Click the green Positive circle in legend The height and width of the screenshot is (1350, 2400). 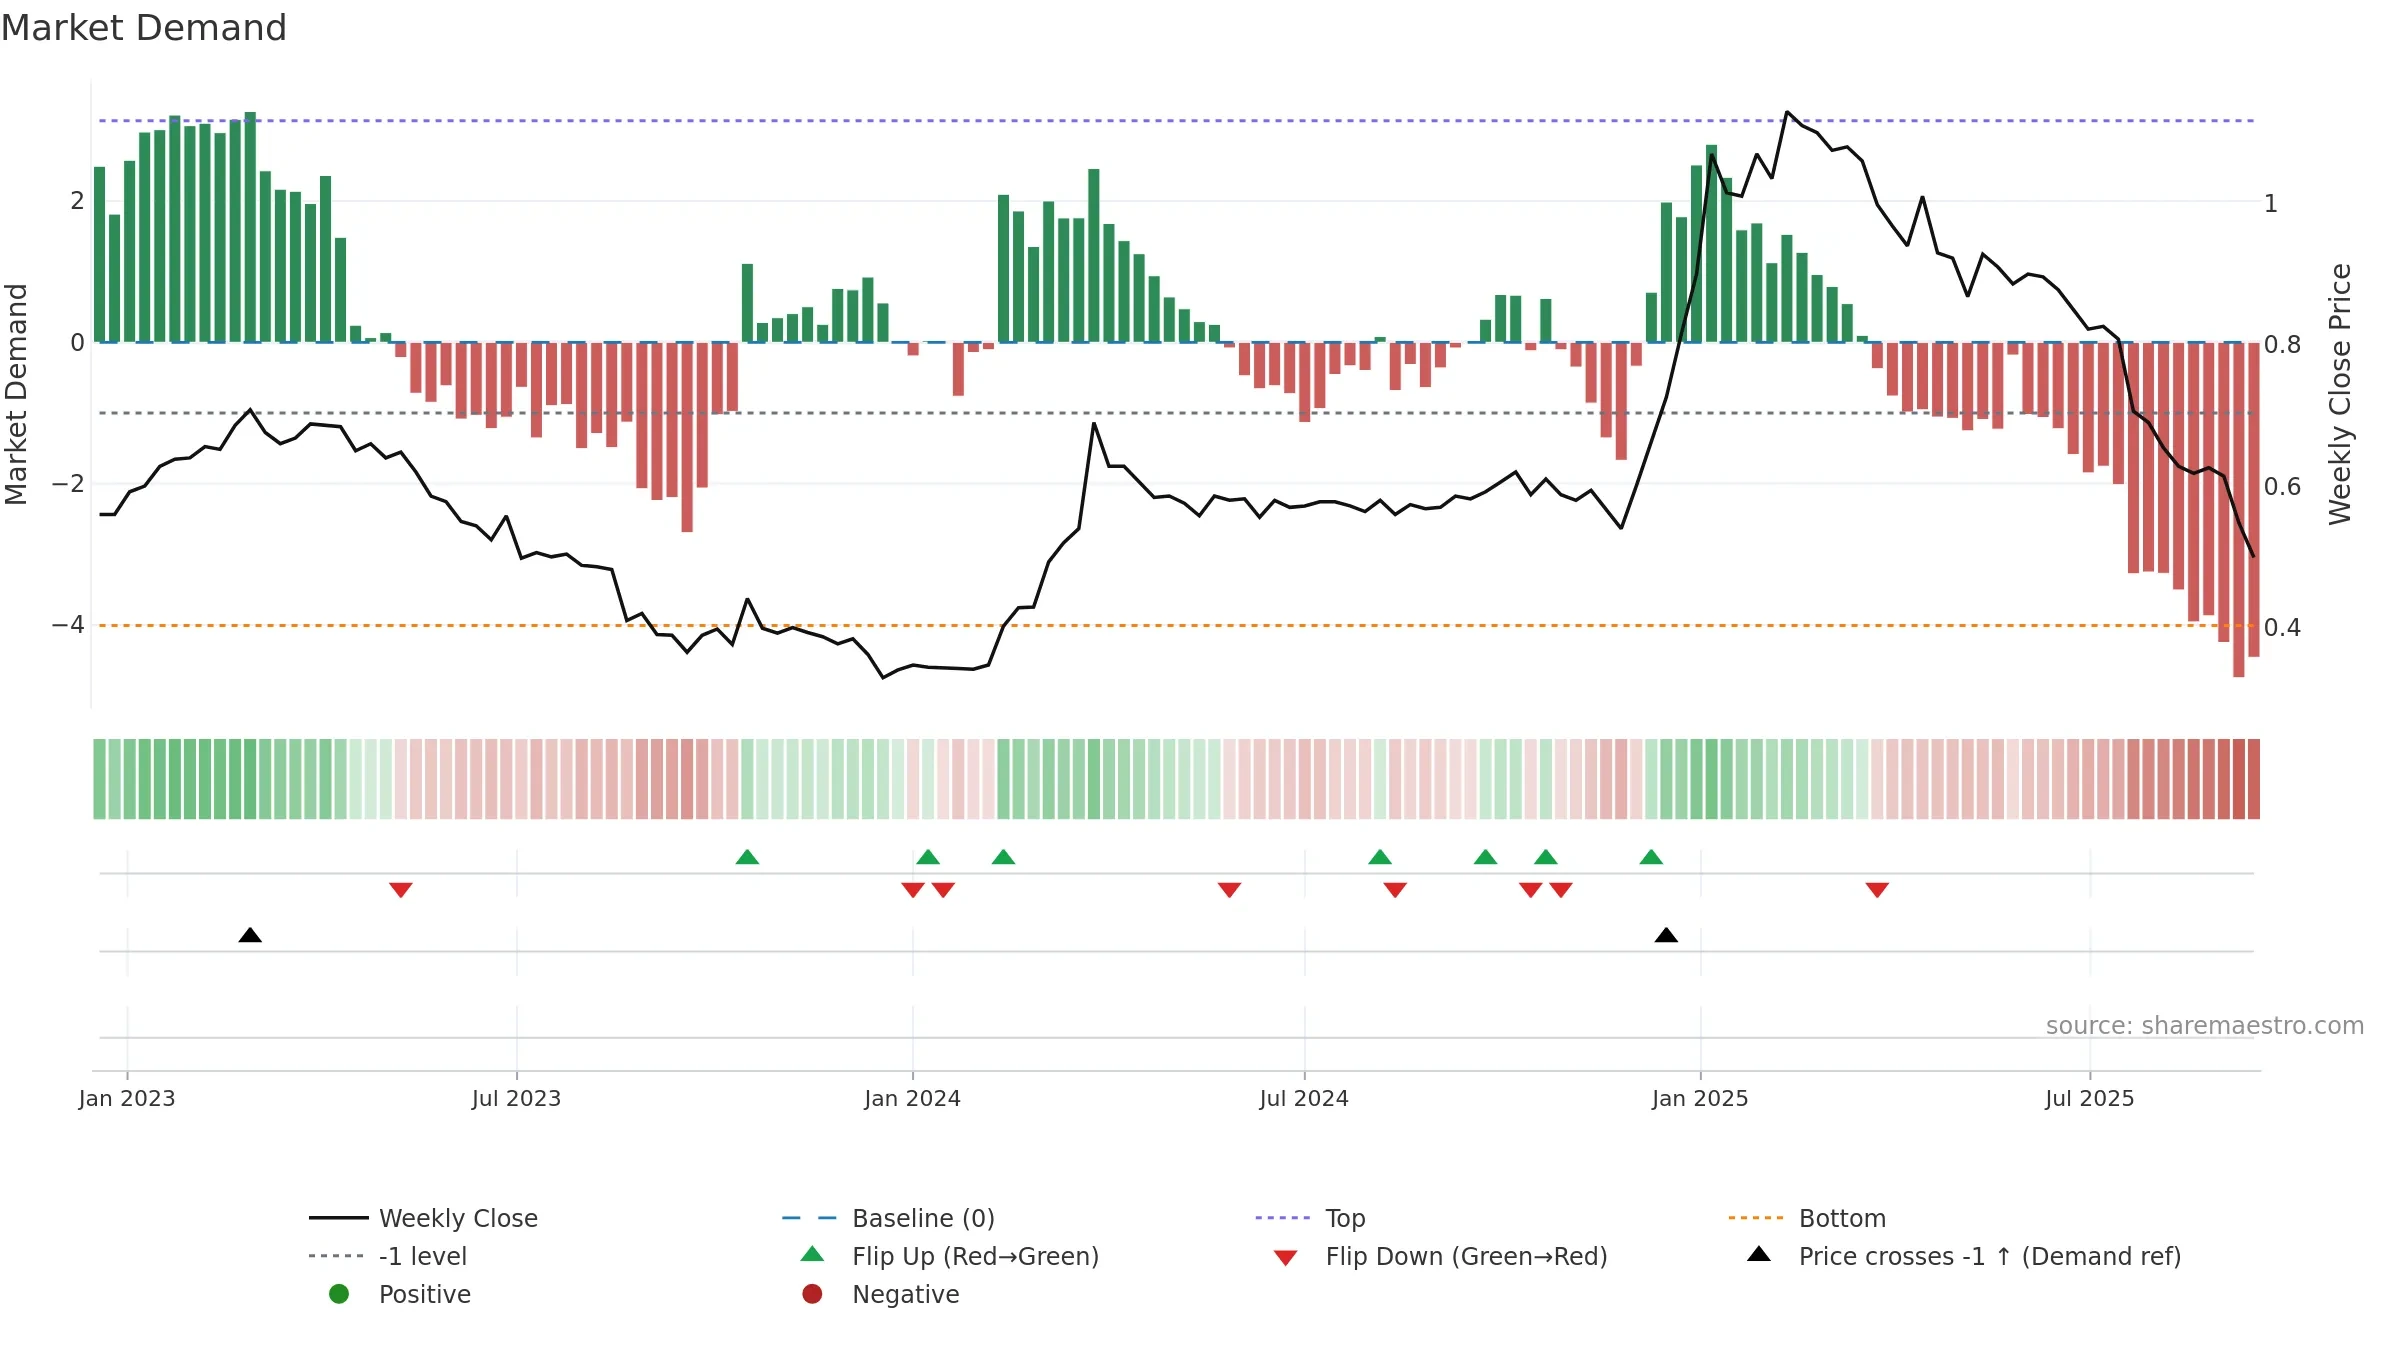coord(339,1294)
